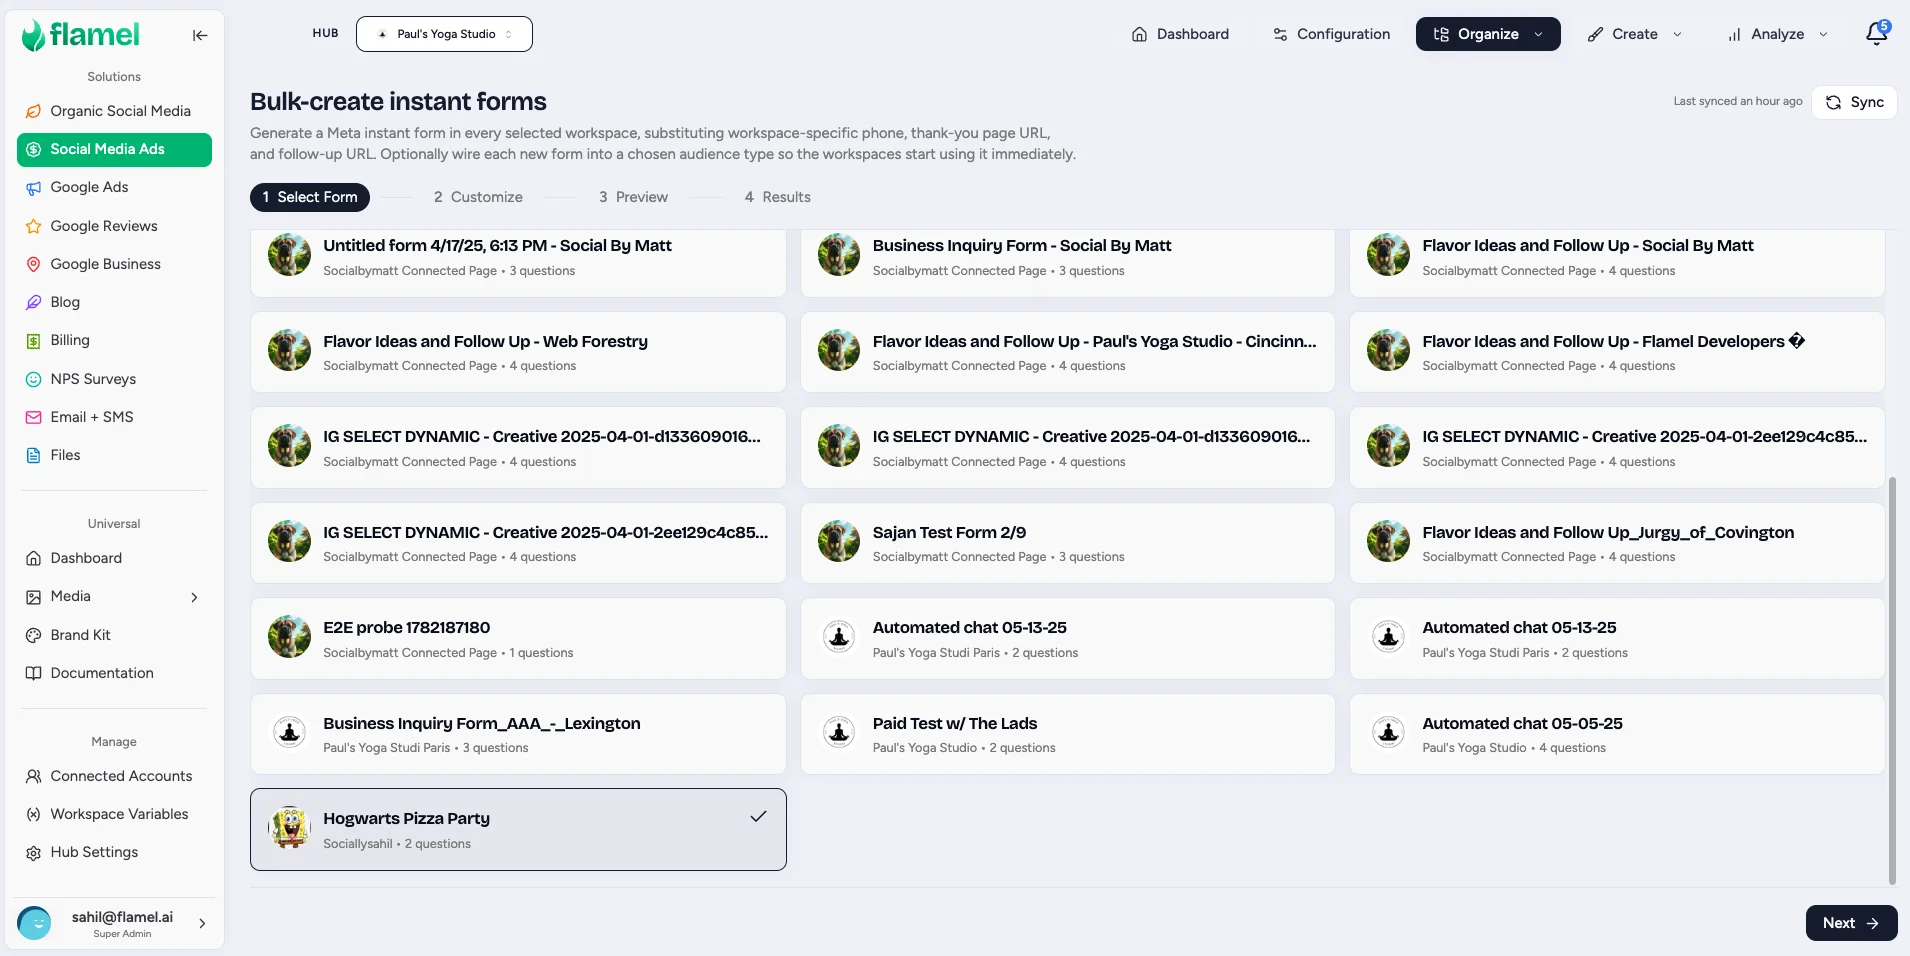The image size is (1910, 956).
Task: Open the sahil@flamel.ai account menu
Action: [114, 923]
